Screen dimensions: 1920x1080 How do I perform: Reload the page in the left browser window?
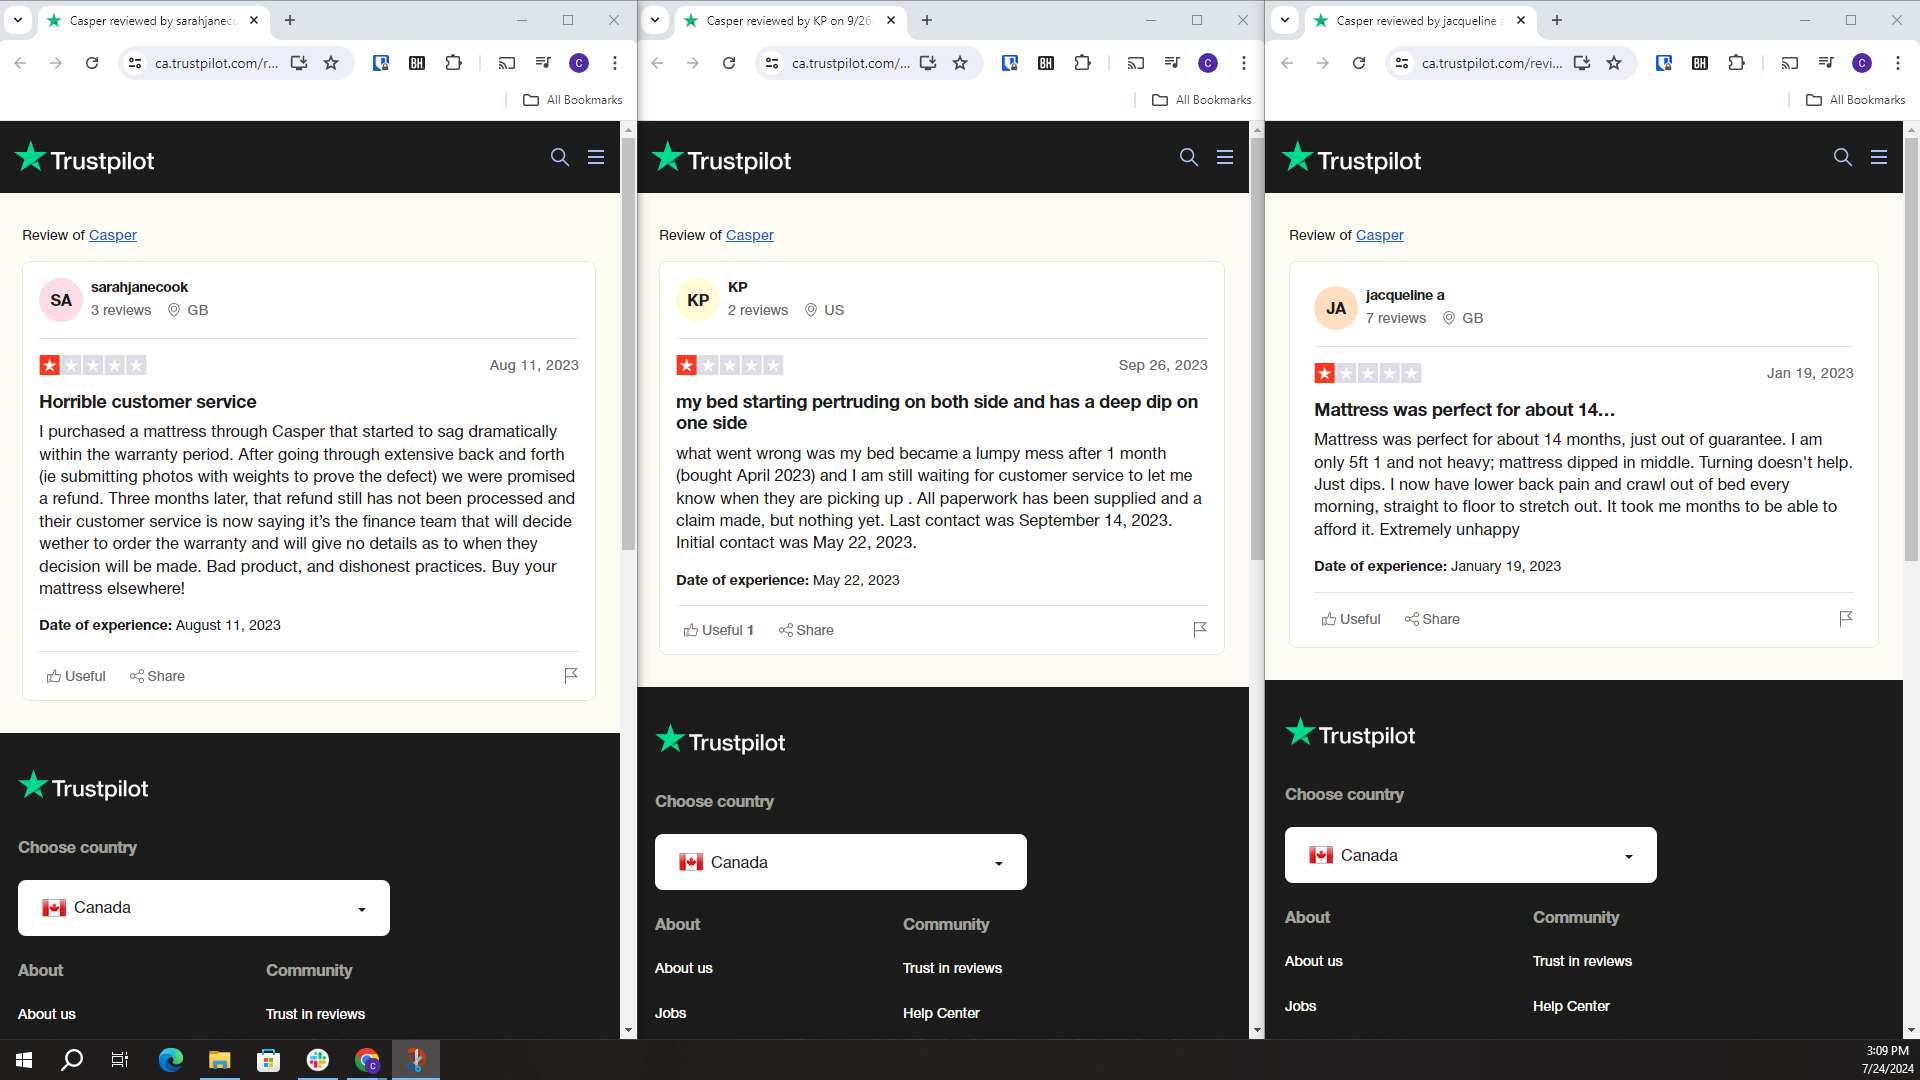[x=92, y=63]
